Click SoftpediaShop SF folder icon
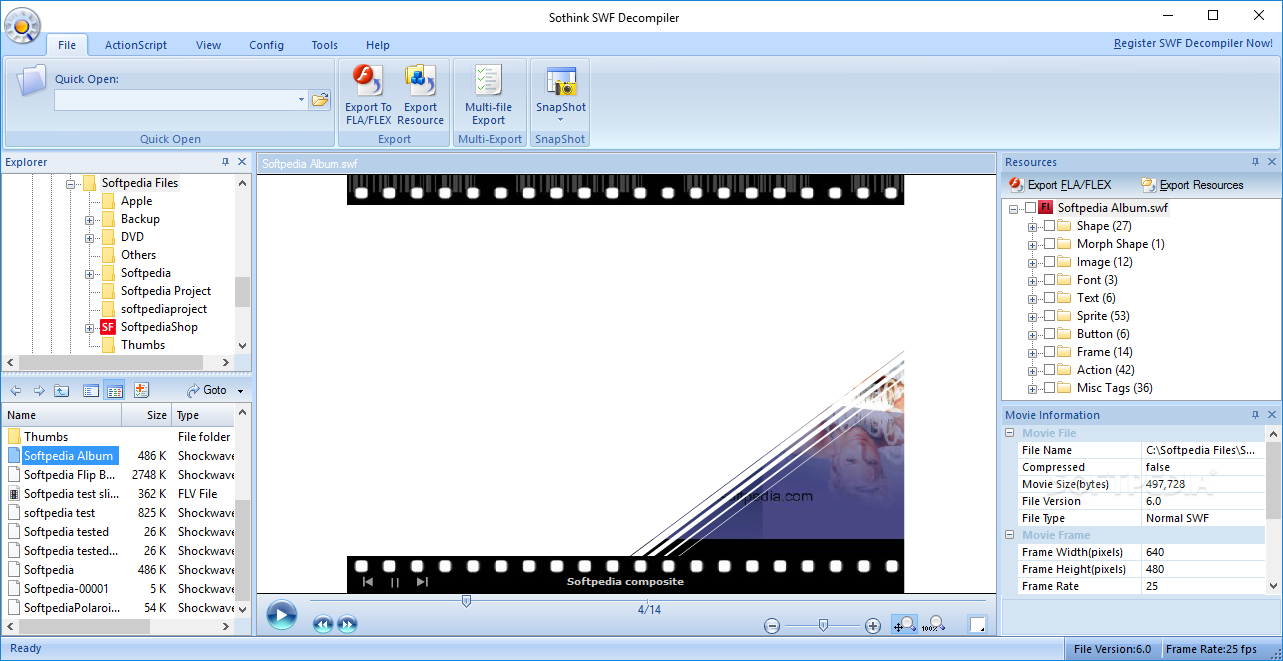The image size is (1283, 661). coord(108,327)
